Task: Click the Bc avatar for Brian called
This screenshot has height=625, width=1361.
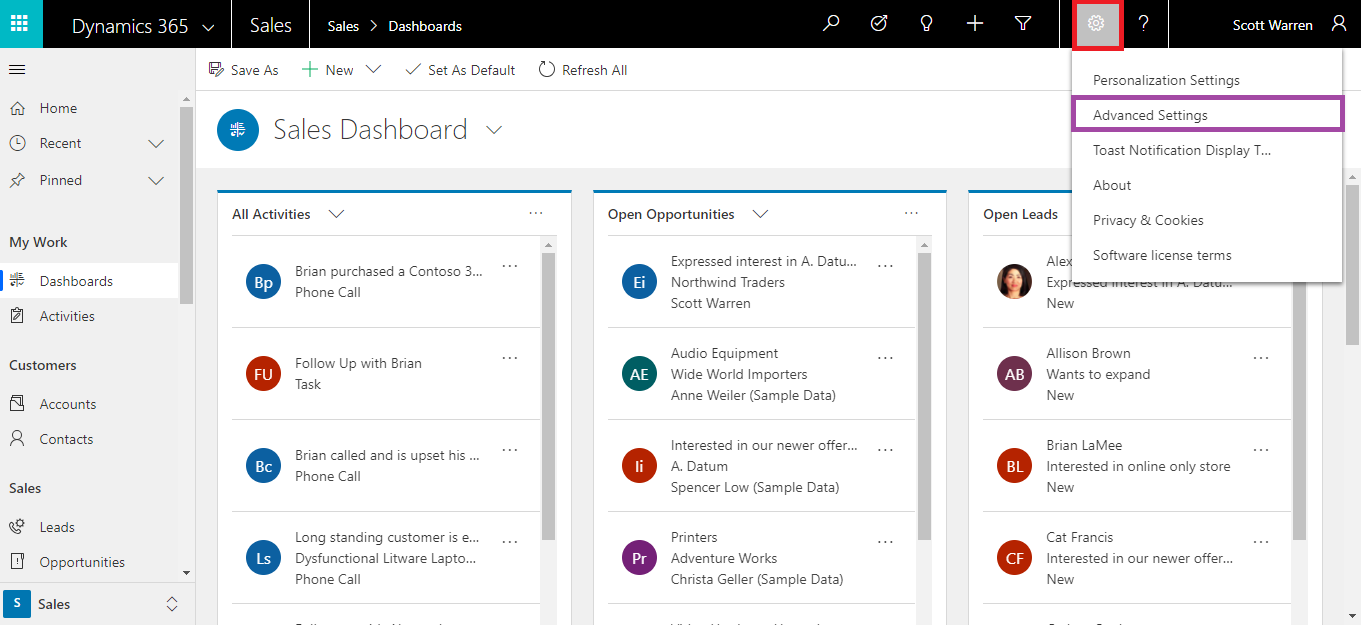Action: tap(263, 467)
